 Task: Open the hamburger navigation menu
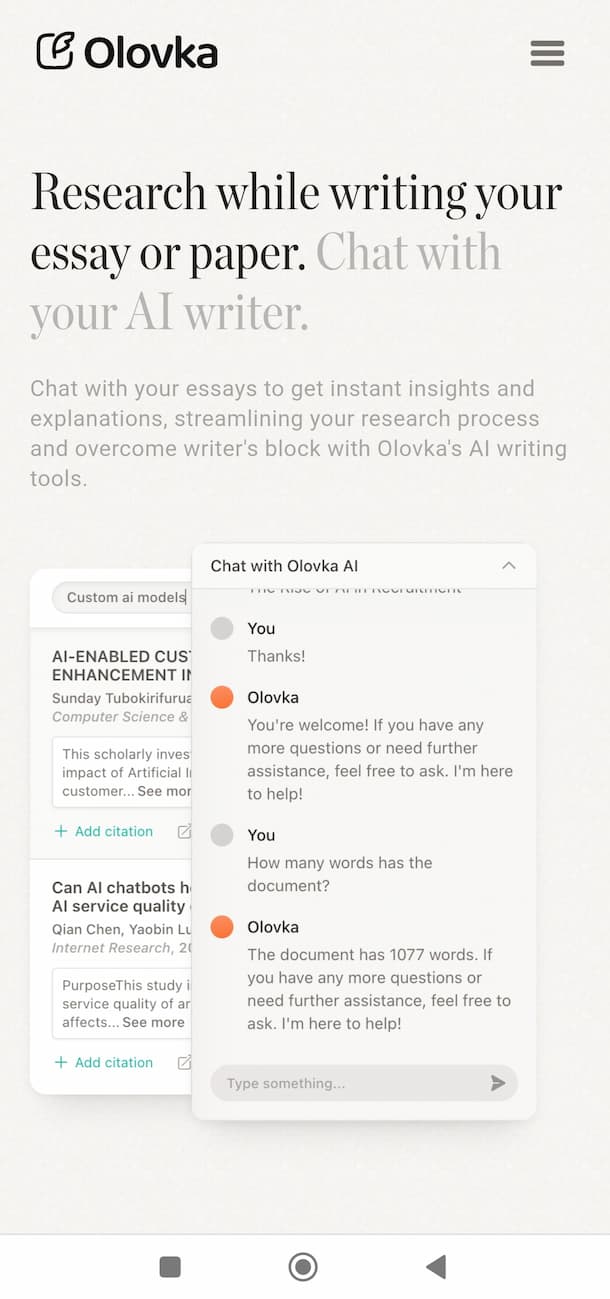pos(547,53)
